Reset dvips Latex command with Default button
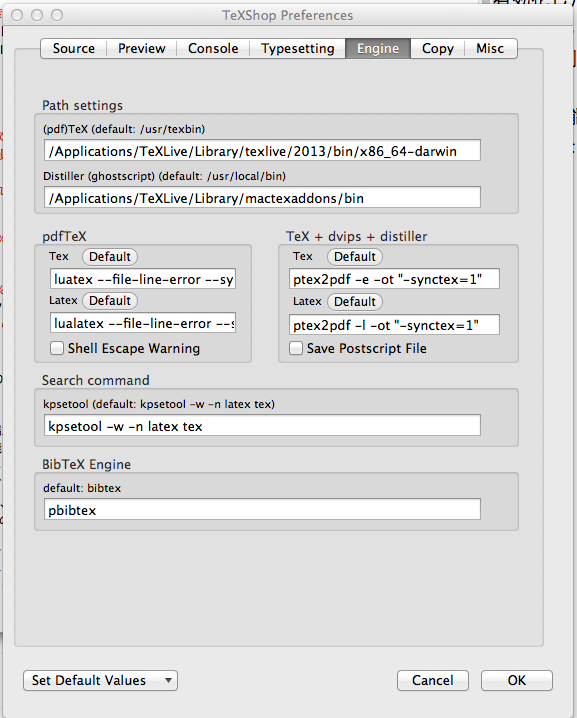The width and height of the screenshot is (577, 718). 355,302
